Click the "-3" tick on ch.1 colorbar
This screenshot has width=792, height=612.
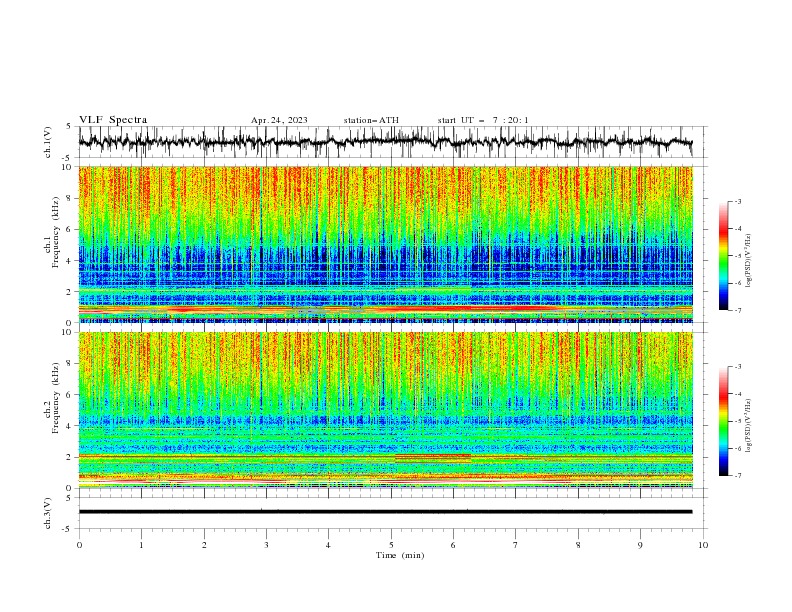point(738,201)
